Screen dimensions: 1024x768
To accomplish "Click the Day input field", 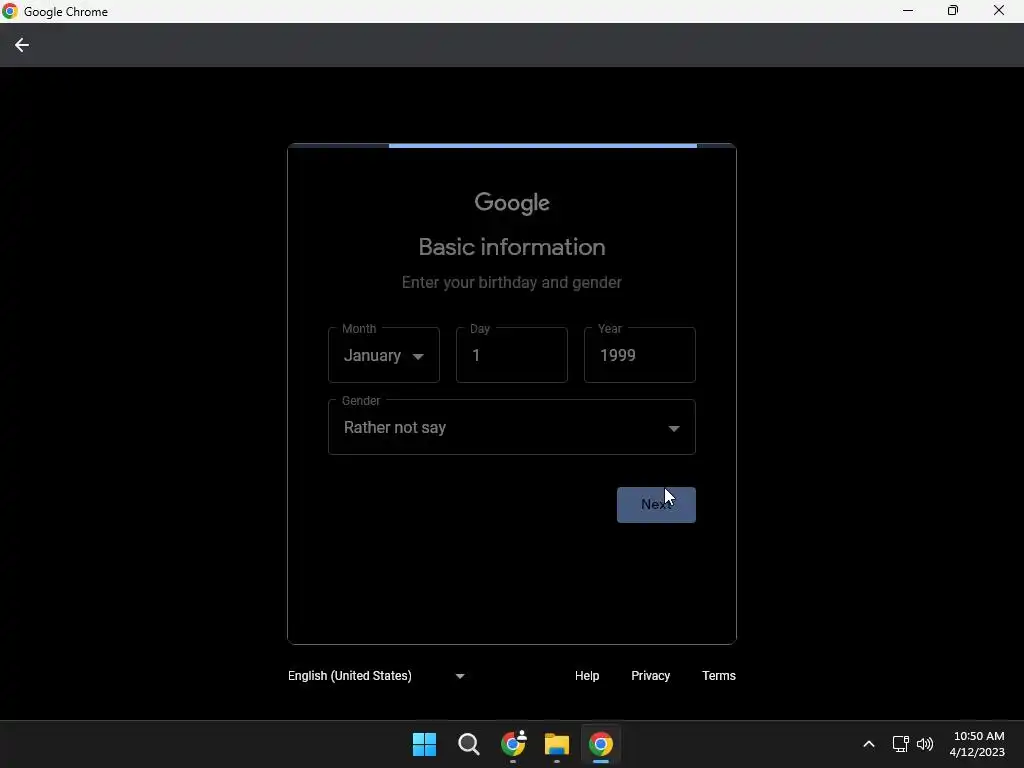I will coord(511,355).
